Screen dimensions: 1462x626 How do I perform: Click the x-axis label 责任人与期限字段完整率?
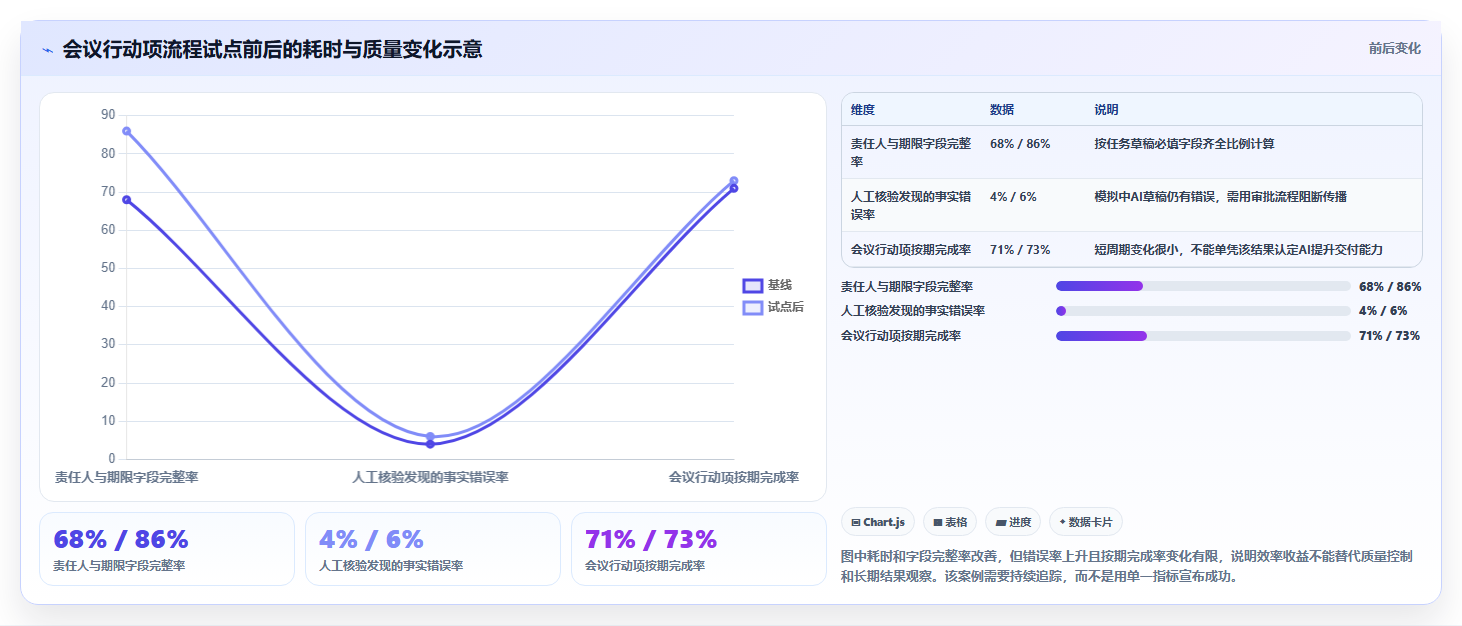pyautogui.click(x=126, y=478)
